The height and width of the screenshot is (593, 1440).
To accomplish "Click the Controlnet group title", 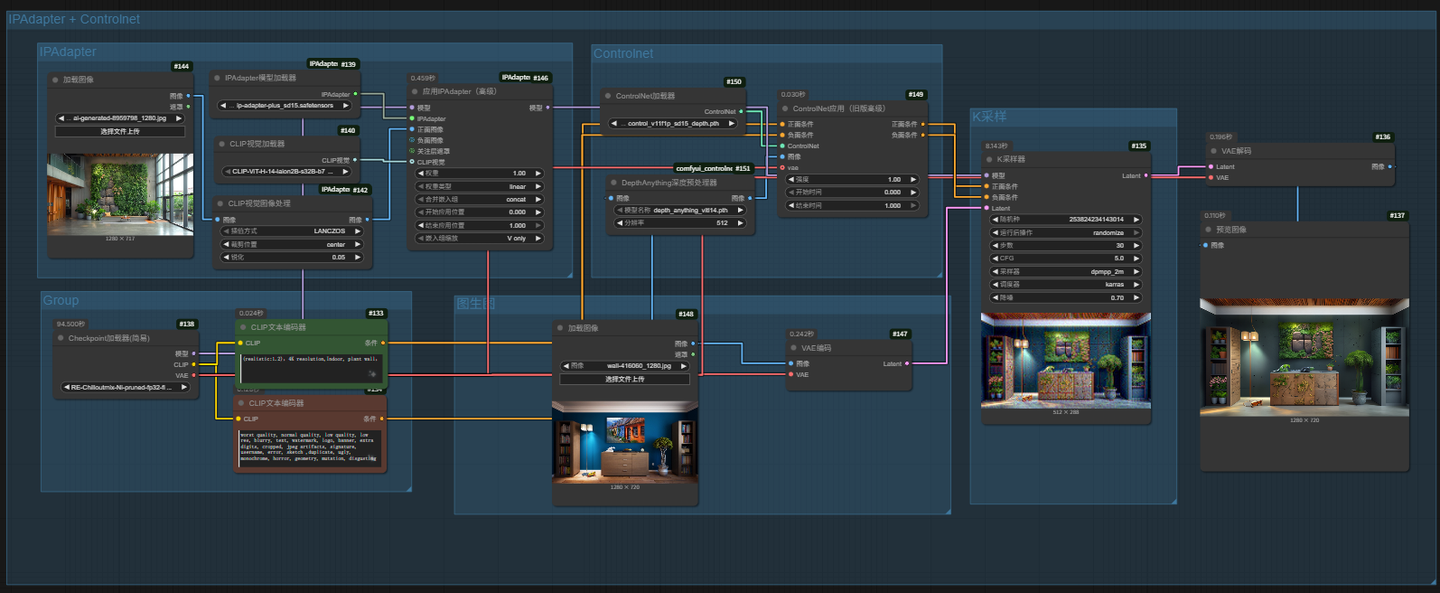I will click(623, 53).
